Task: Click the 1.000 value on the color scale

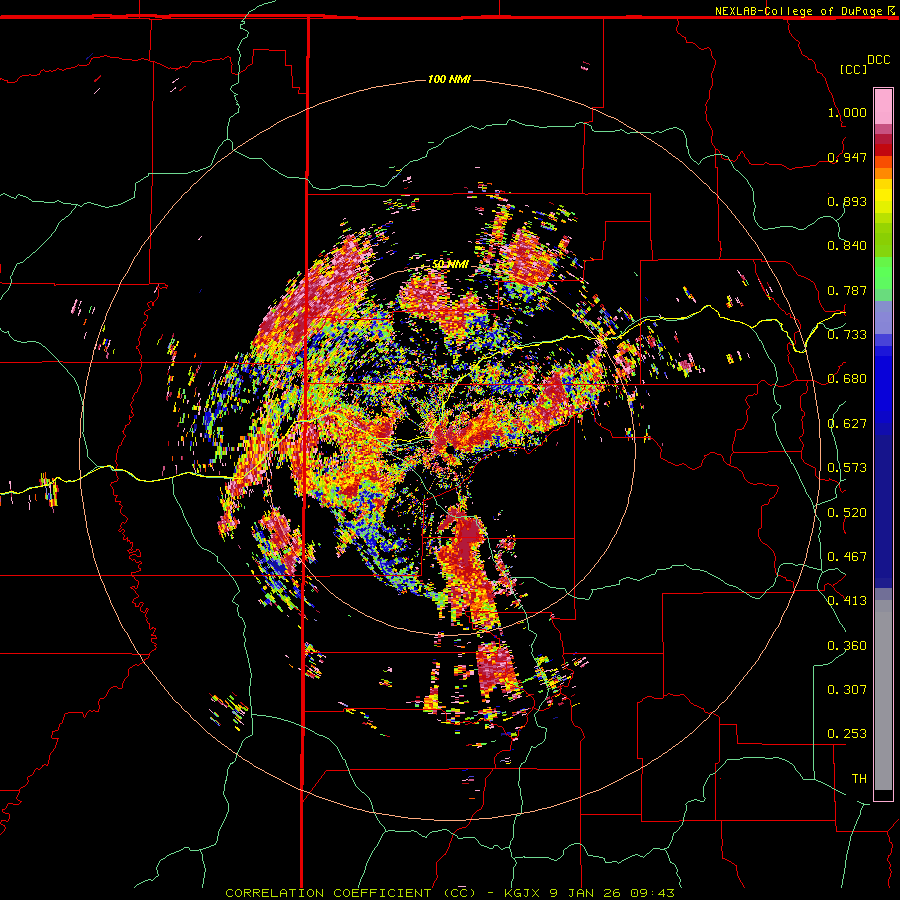Action: tap(847, 112)
